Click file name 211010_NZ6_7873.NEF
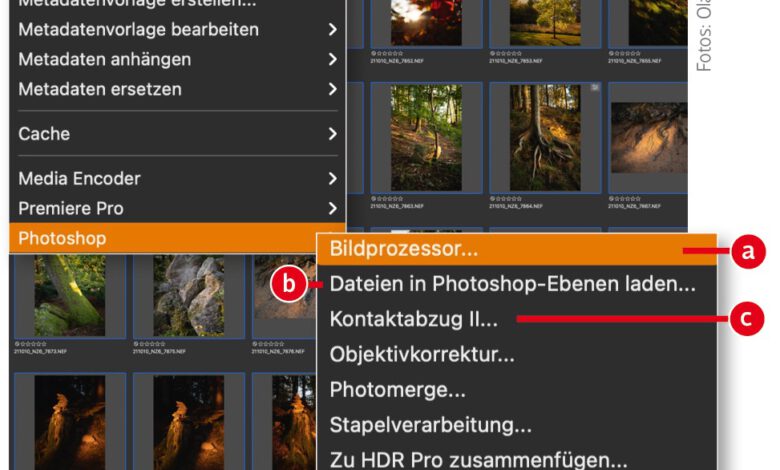780x470 pixels. coord(40,351)
